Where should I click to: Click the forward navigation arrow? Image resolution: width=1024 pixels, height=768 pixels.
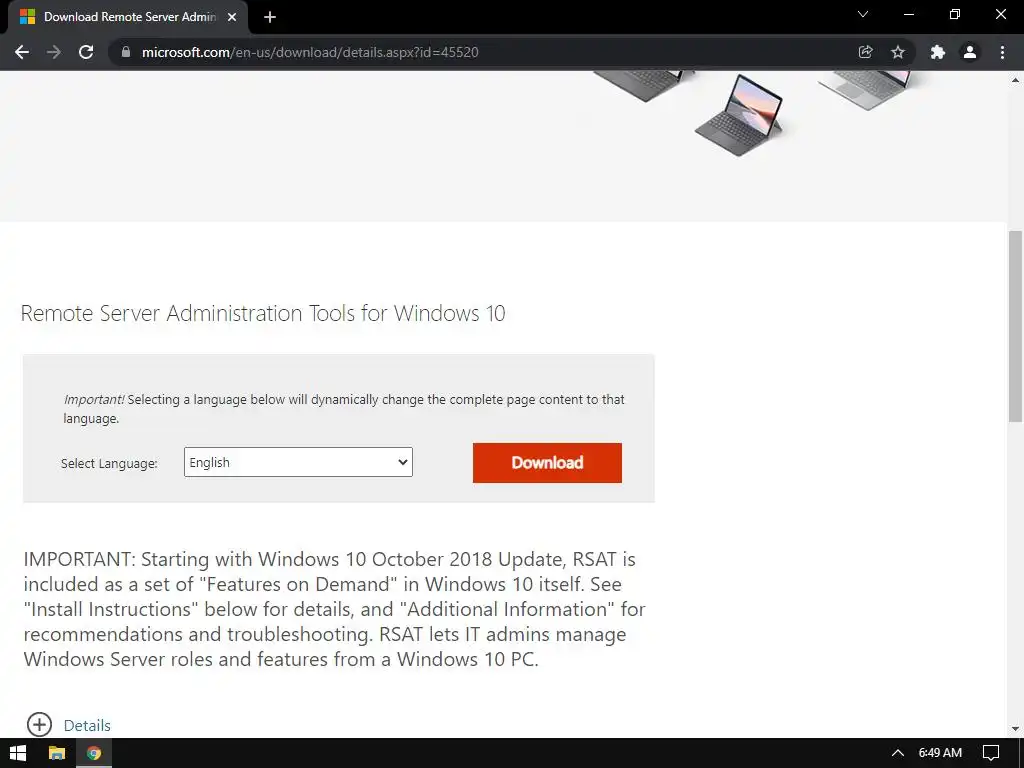click(x=54, y=52)
